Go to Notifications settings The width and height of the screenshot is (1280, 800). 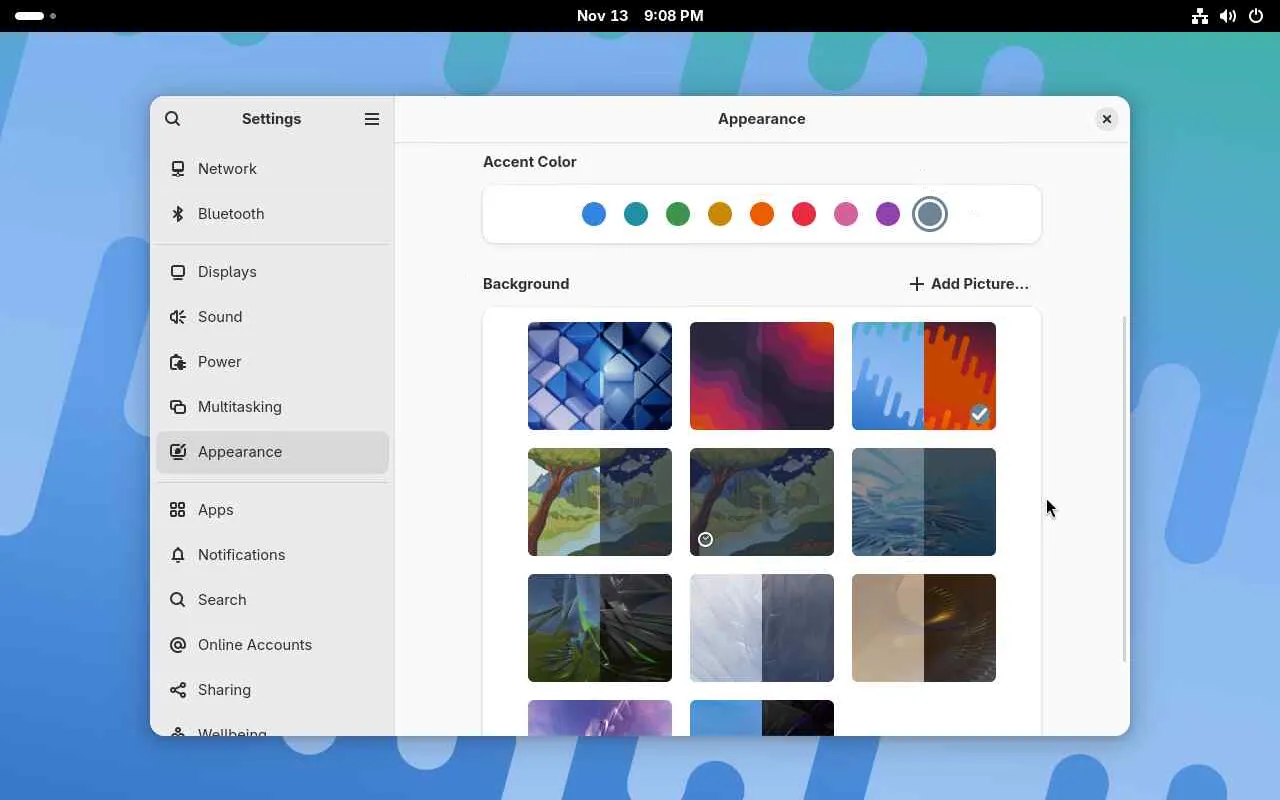tap(273, 555)
